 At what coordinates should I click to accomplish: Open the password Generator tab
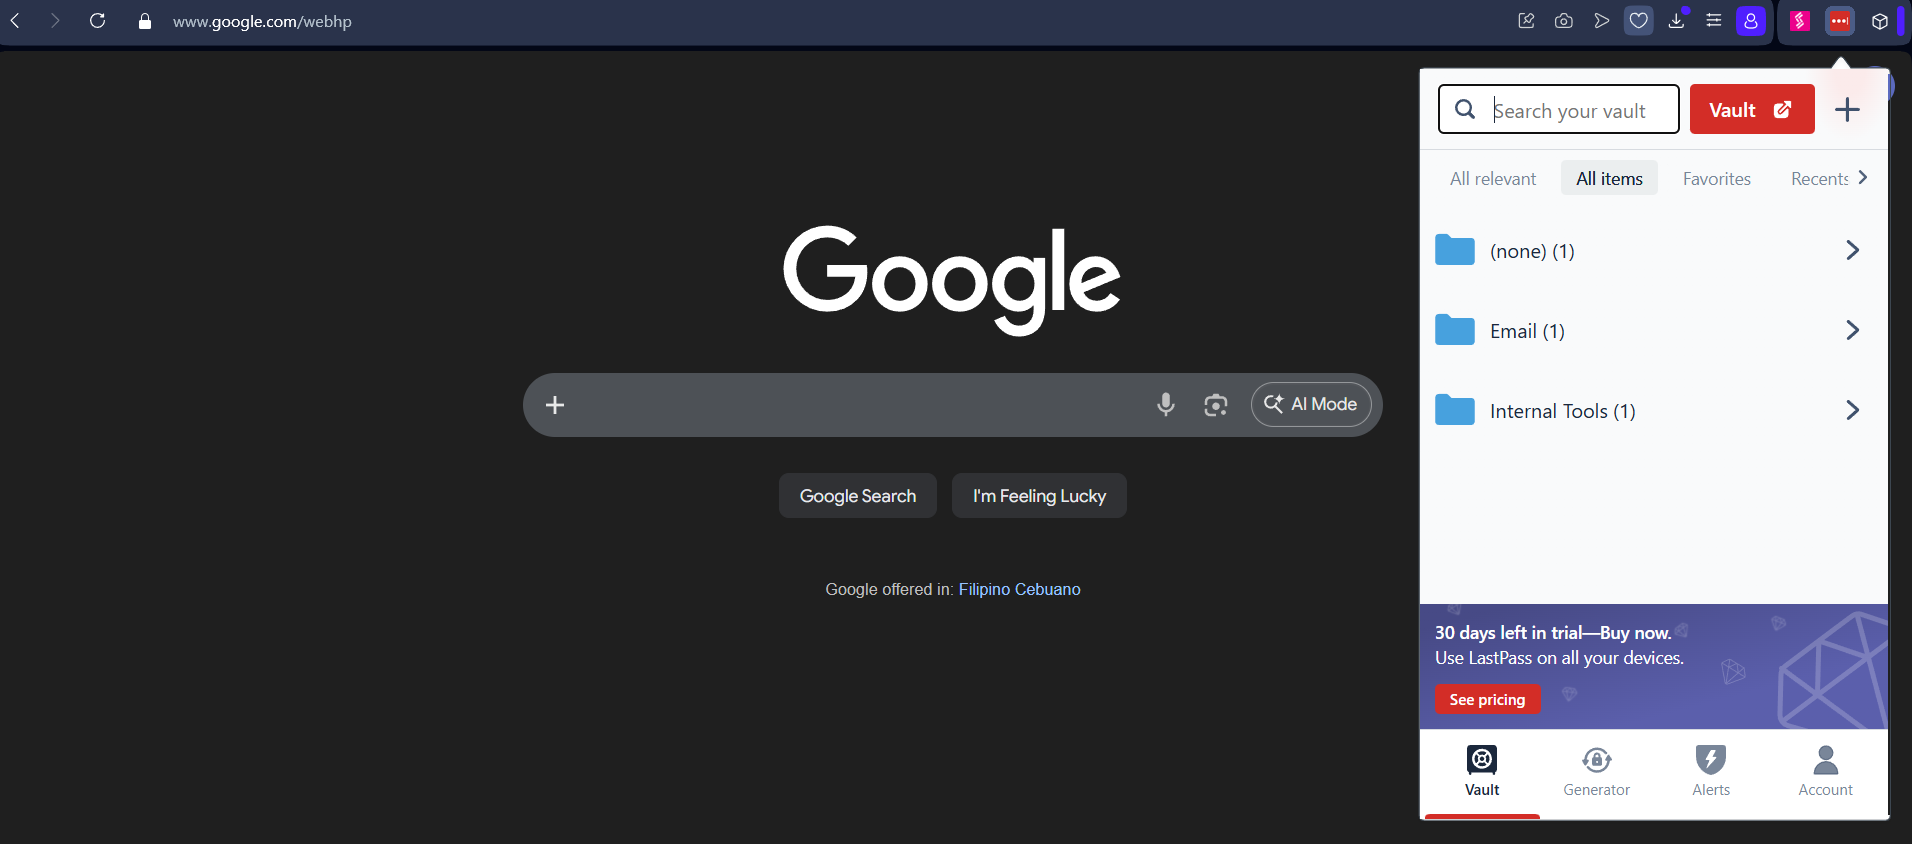coord(1596,772)
